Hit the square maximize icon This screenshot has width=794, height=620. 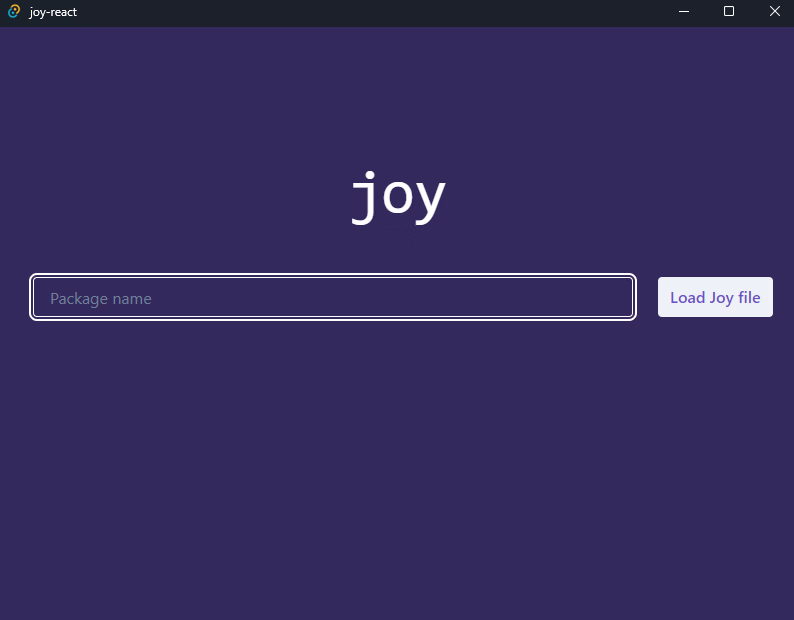[729, 12]
